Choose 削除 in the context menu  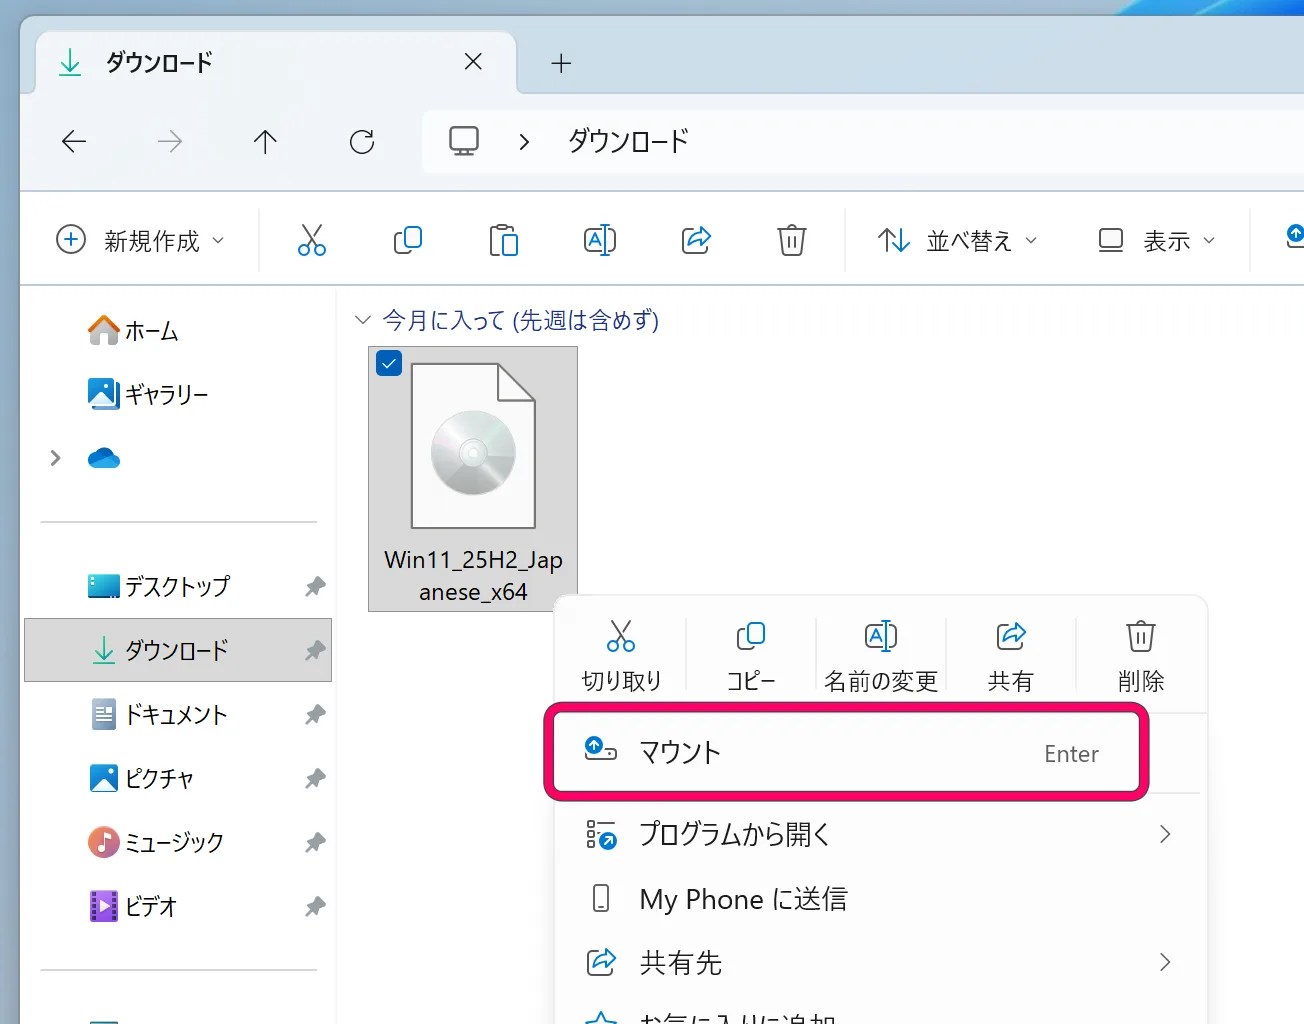[1141, 656]
